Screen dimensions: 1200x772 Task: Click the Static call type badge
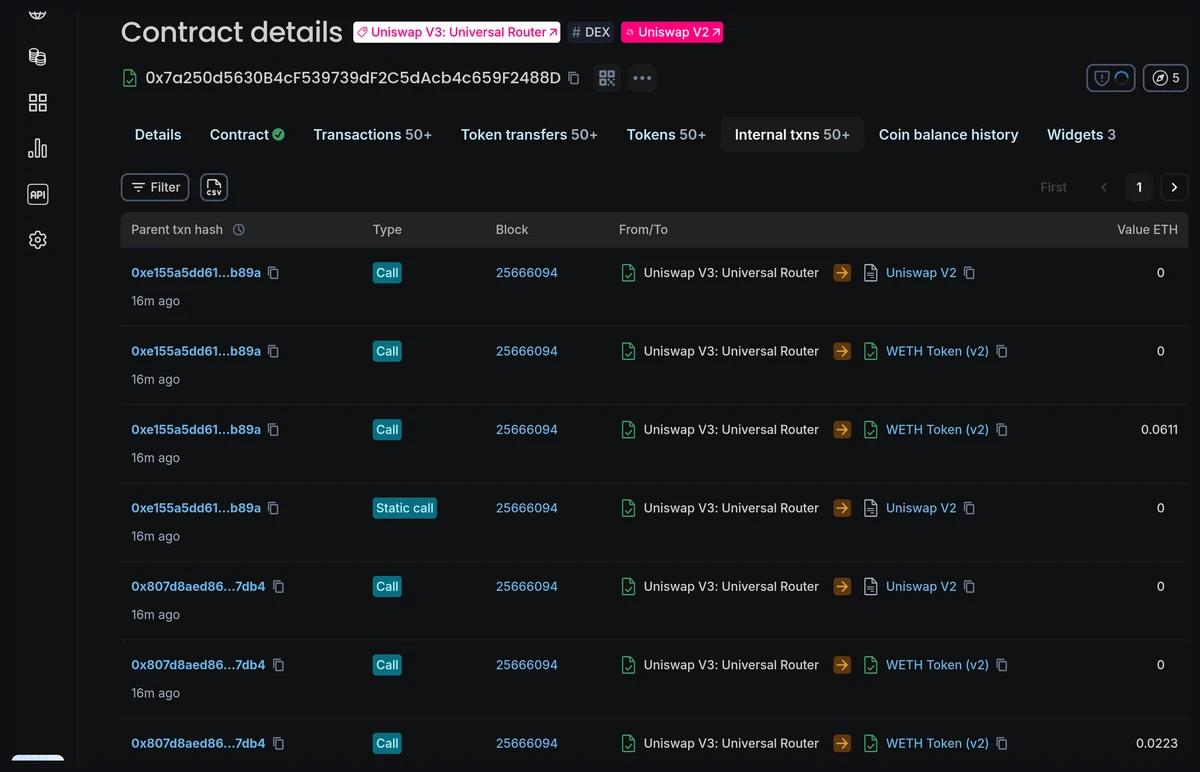(405, 508)
